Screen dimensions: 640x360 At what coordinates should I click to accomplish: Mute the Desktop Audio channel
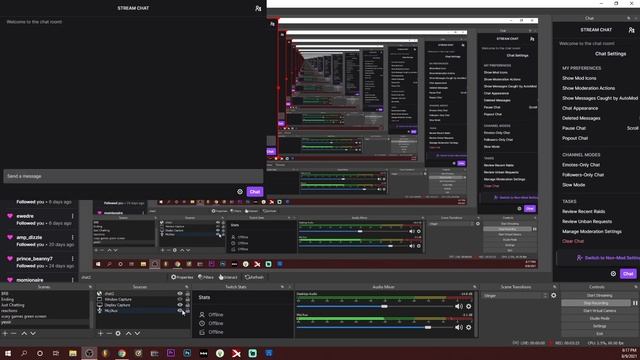pyautogui.click(x=459, y=306)
